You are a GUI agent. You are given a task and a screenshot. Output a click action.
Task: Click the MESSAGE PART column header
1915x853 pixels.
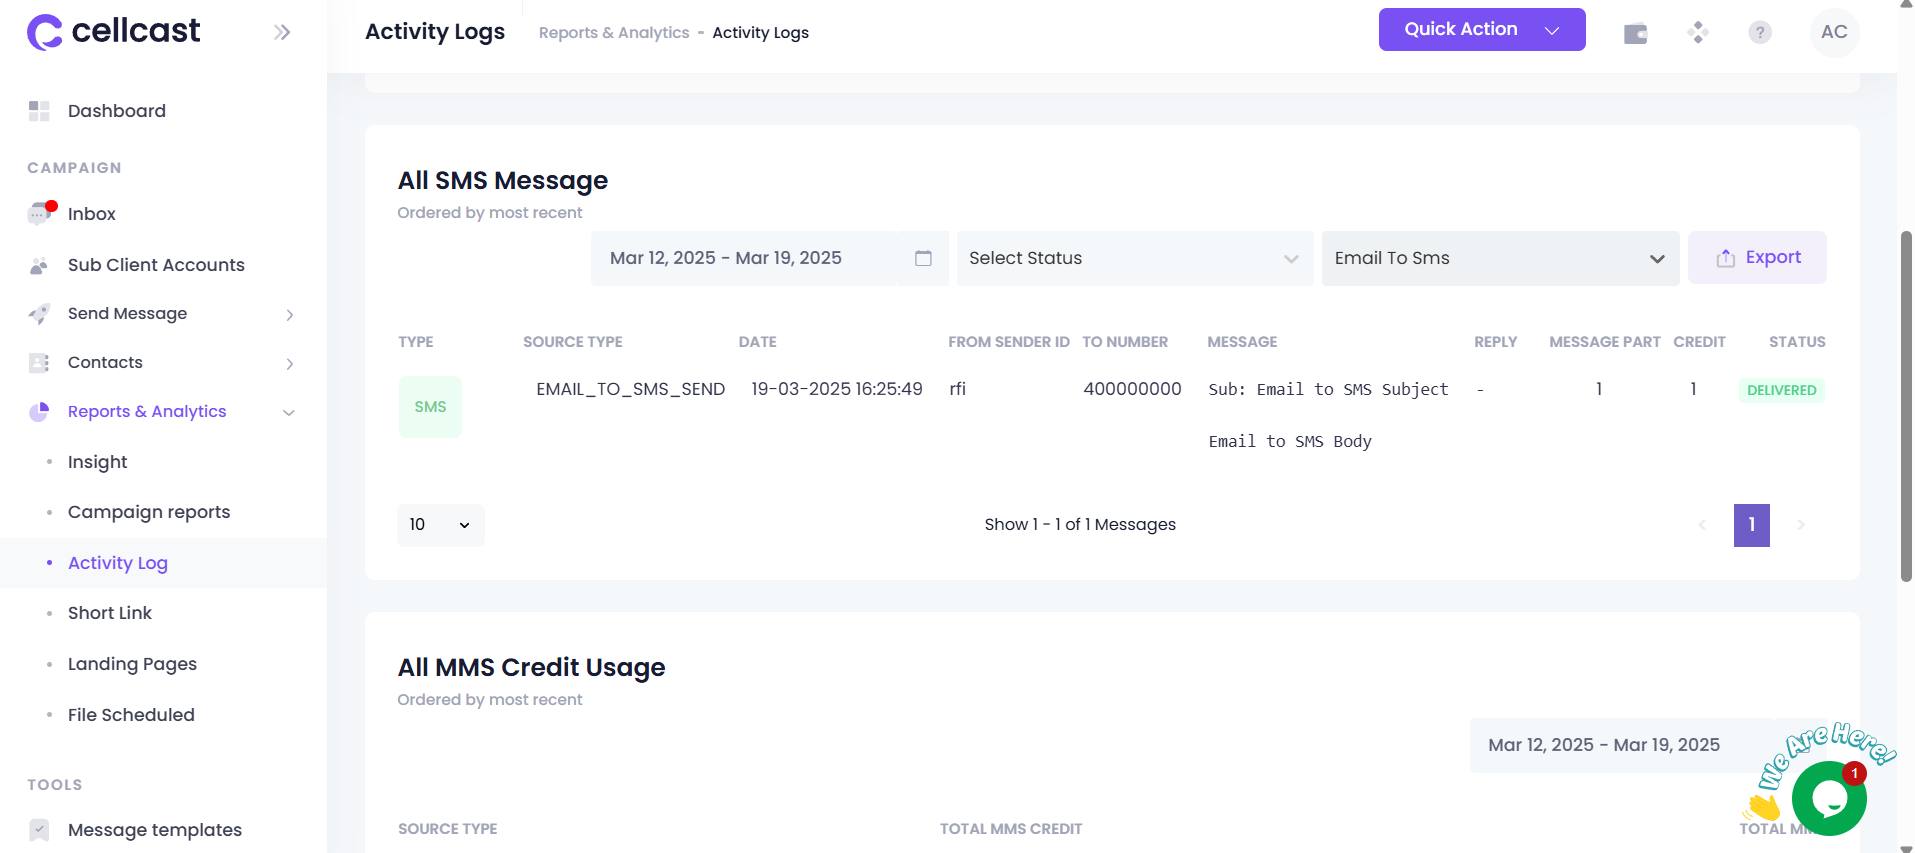click(x=1604, y=342)
